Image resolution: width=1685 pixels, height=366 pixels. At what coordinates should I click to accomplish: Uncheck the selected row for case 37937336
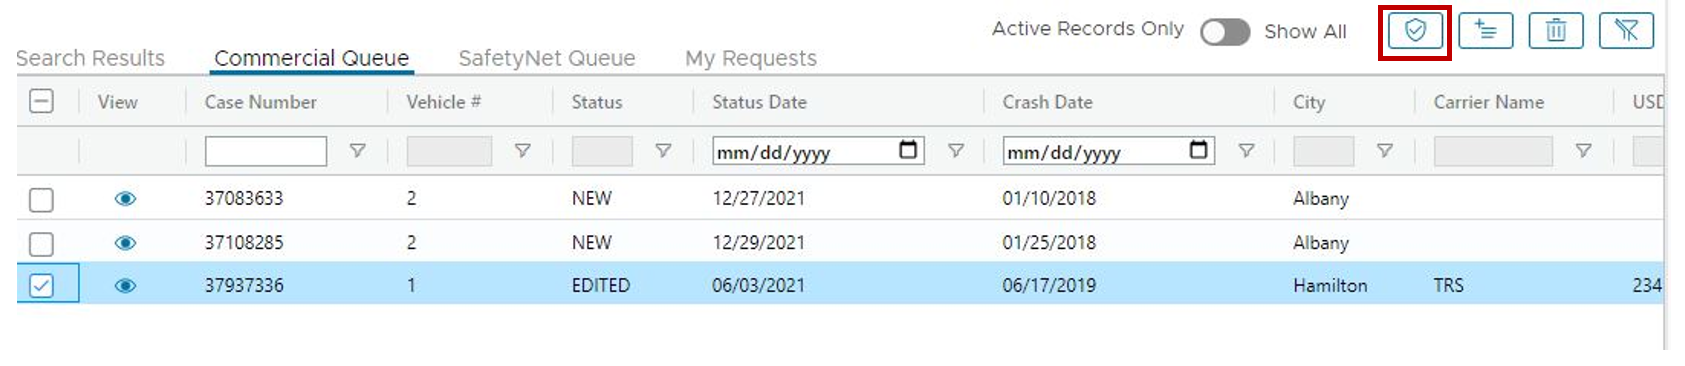point(41,286)
